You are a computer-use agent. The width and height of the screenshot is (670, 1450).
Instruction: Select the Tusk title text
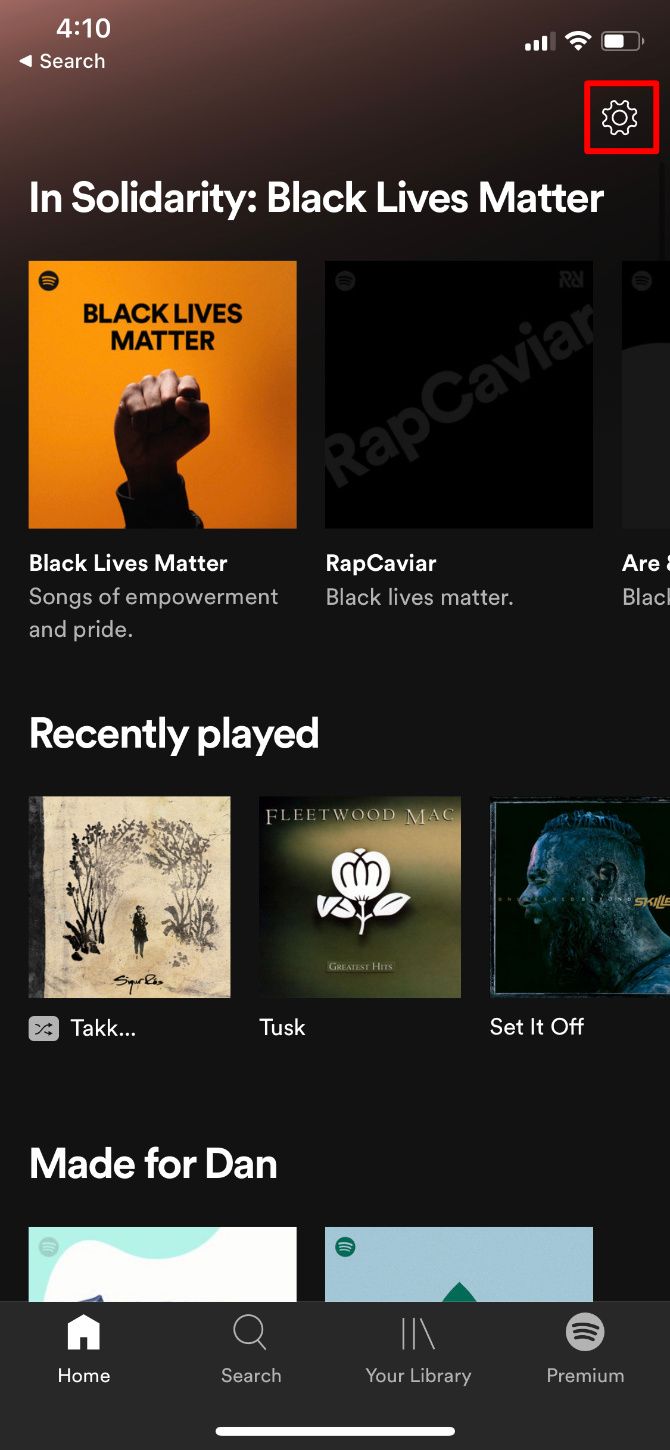point(282,1027)
